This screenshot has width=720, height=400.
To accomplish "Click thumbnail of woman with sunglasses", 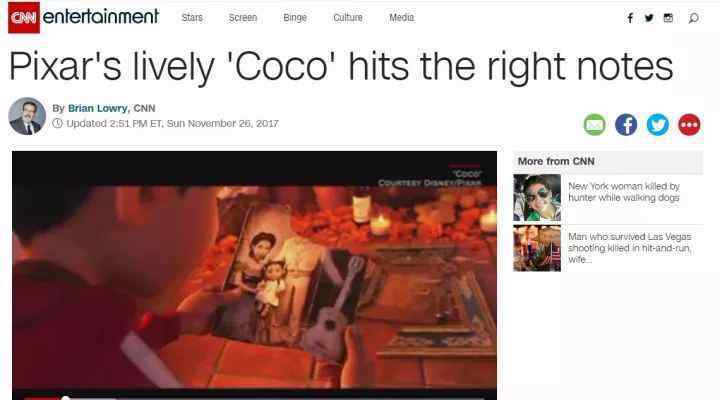I will click(x=537, y=197).
